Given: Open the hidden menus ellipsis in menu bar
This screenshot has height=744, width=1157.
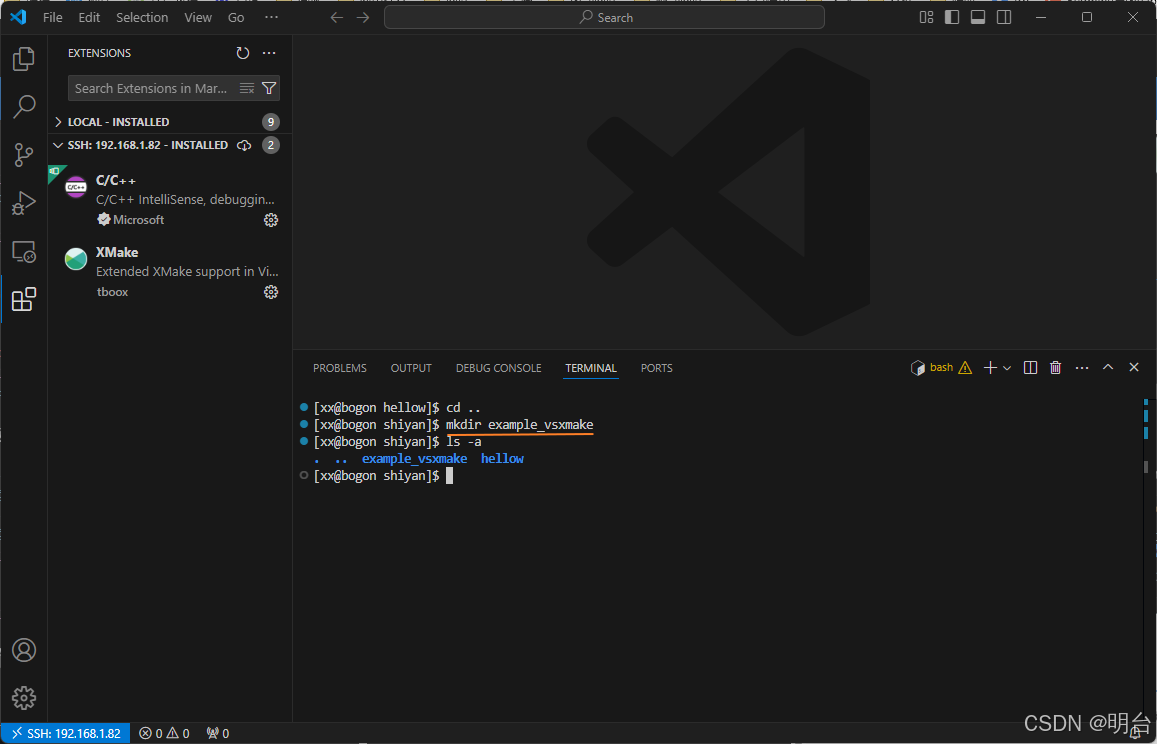Looking at the screenshot, I should 272,17.
